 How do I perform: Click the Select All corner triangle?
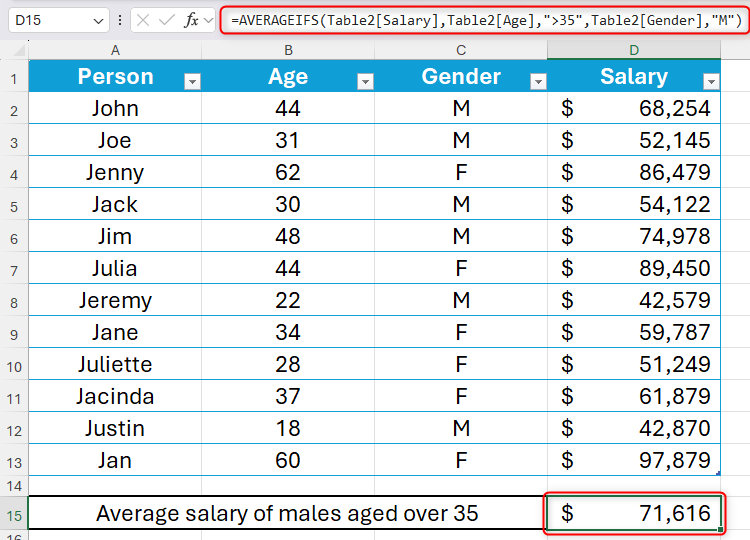tap(19, 50)
